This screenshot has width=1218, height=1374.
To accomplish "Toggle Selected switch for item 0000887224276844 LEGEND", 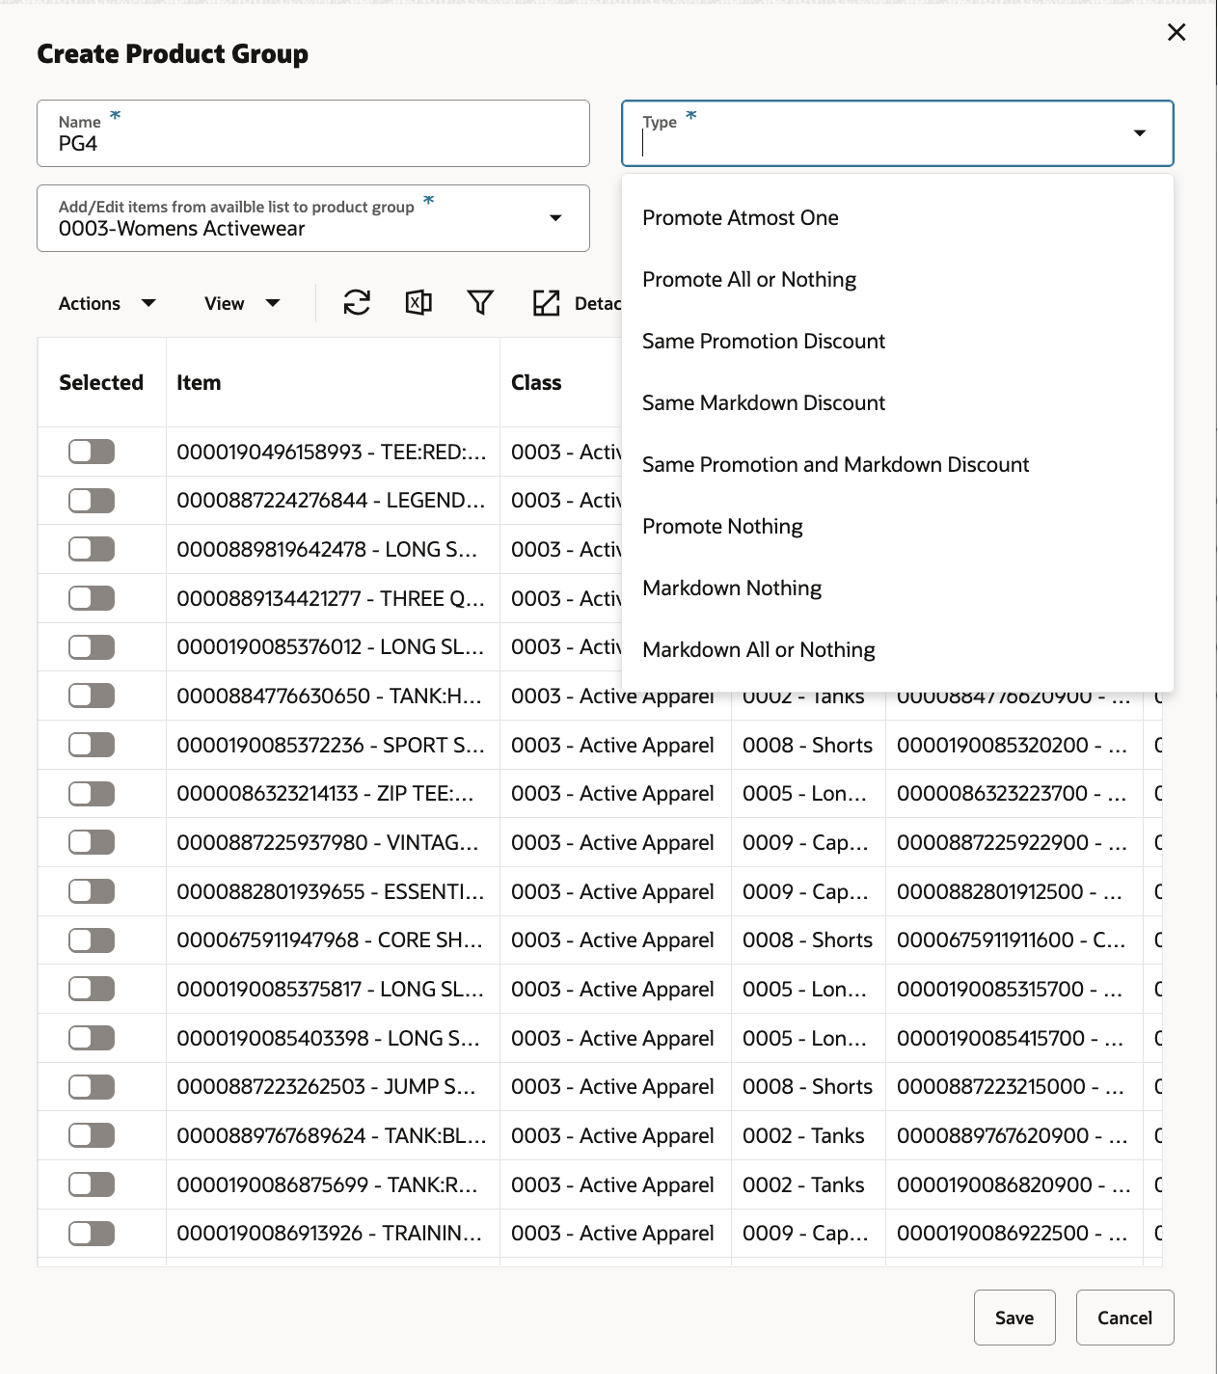I will click(x=92, y=500).
